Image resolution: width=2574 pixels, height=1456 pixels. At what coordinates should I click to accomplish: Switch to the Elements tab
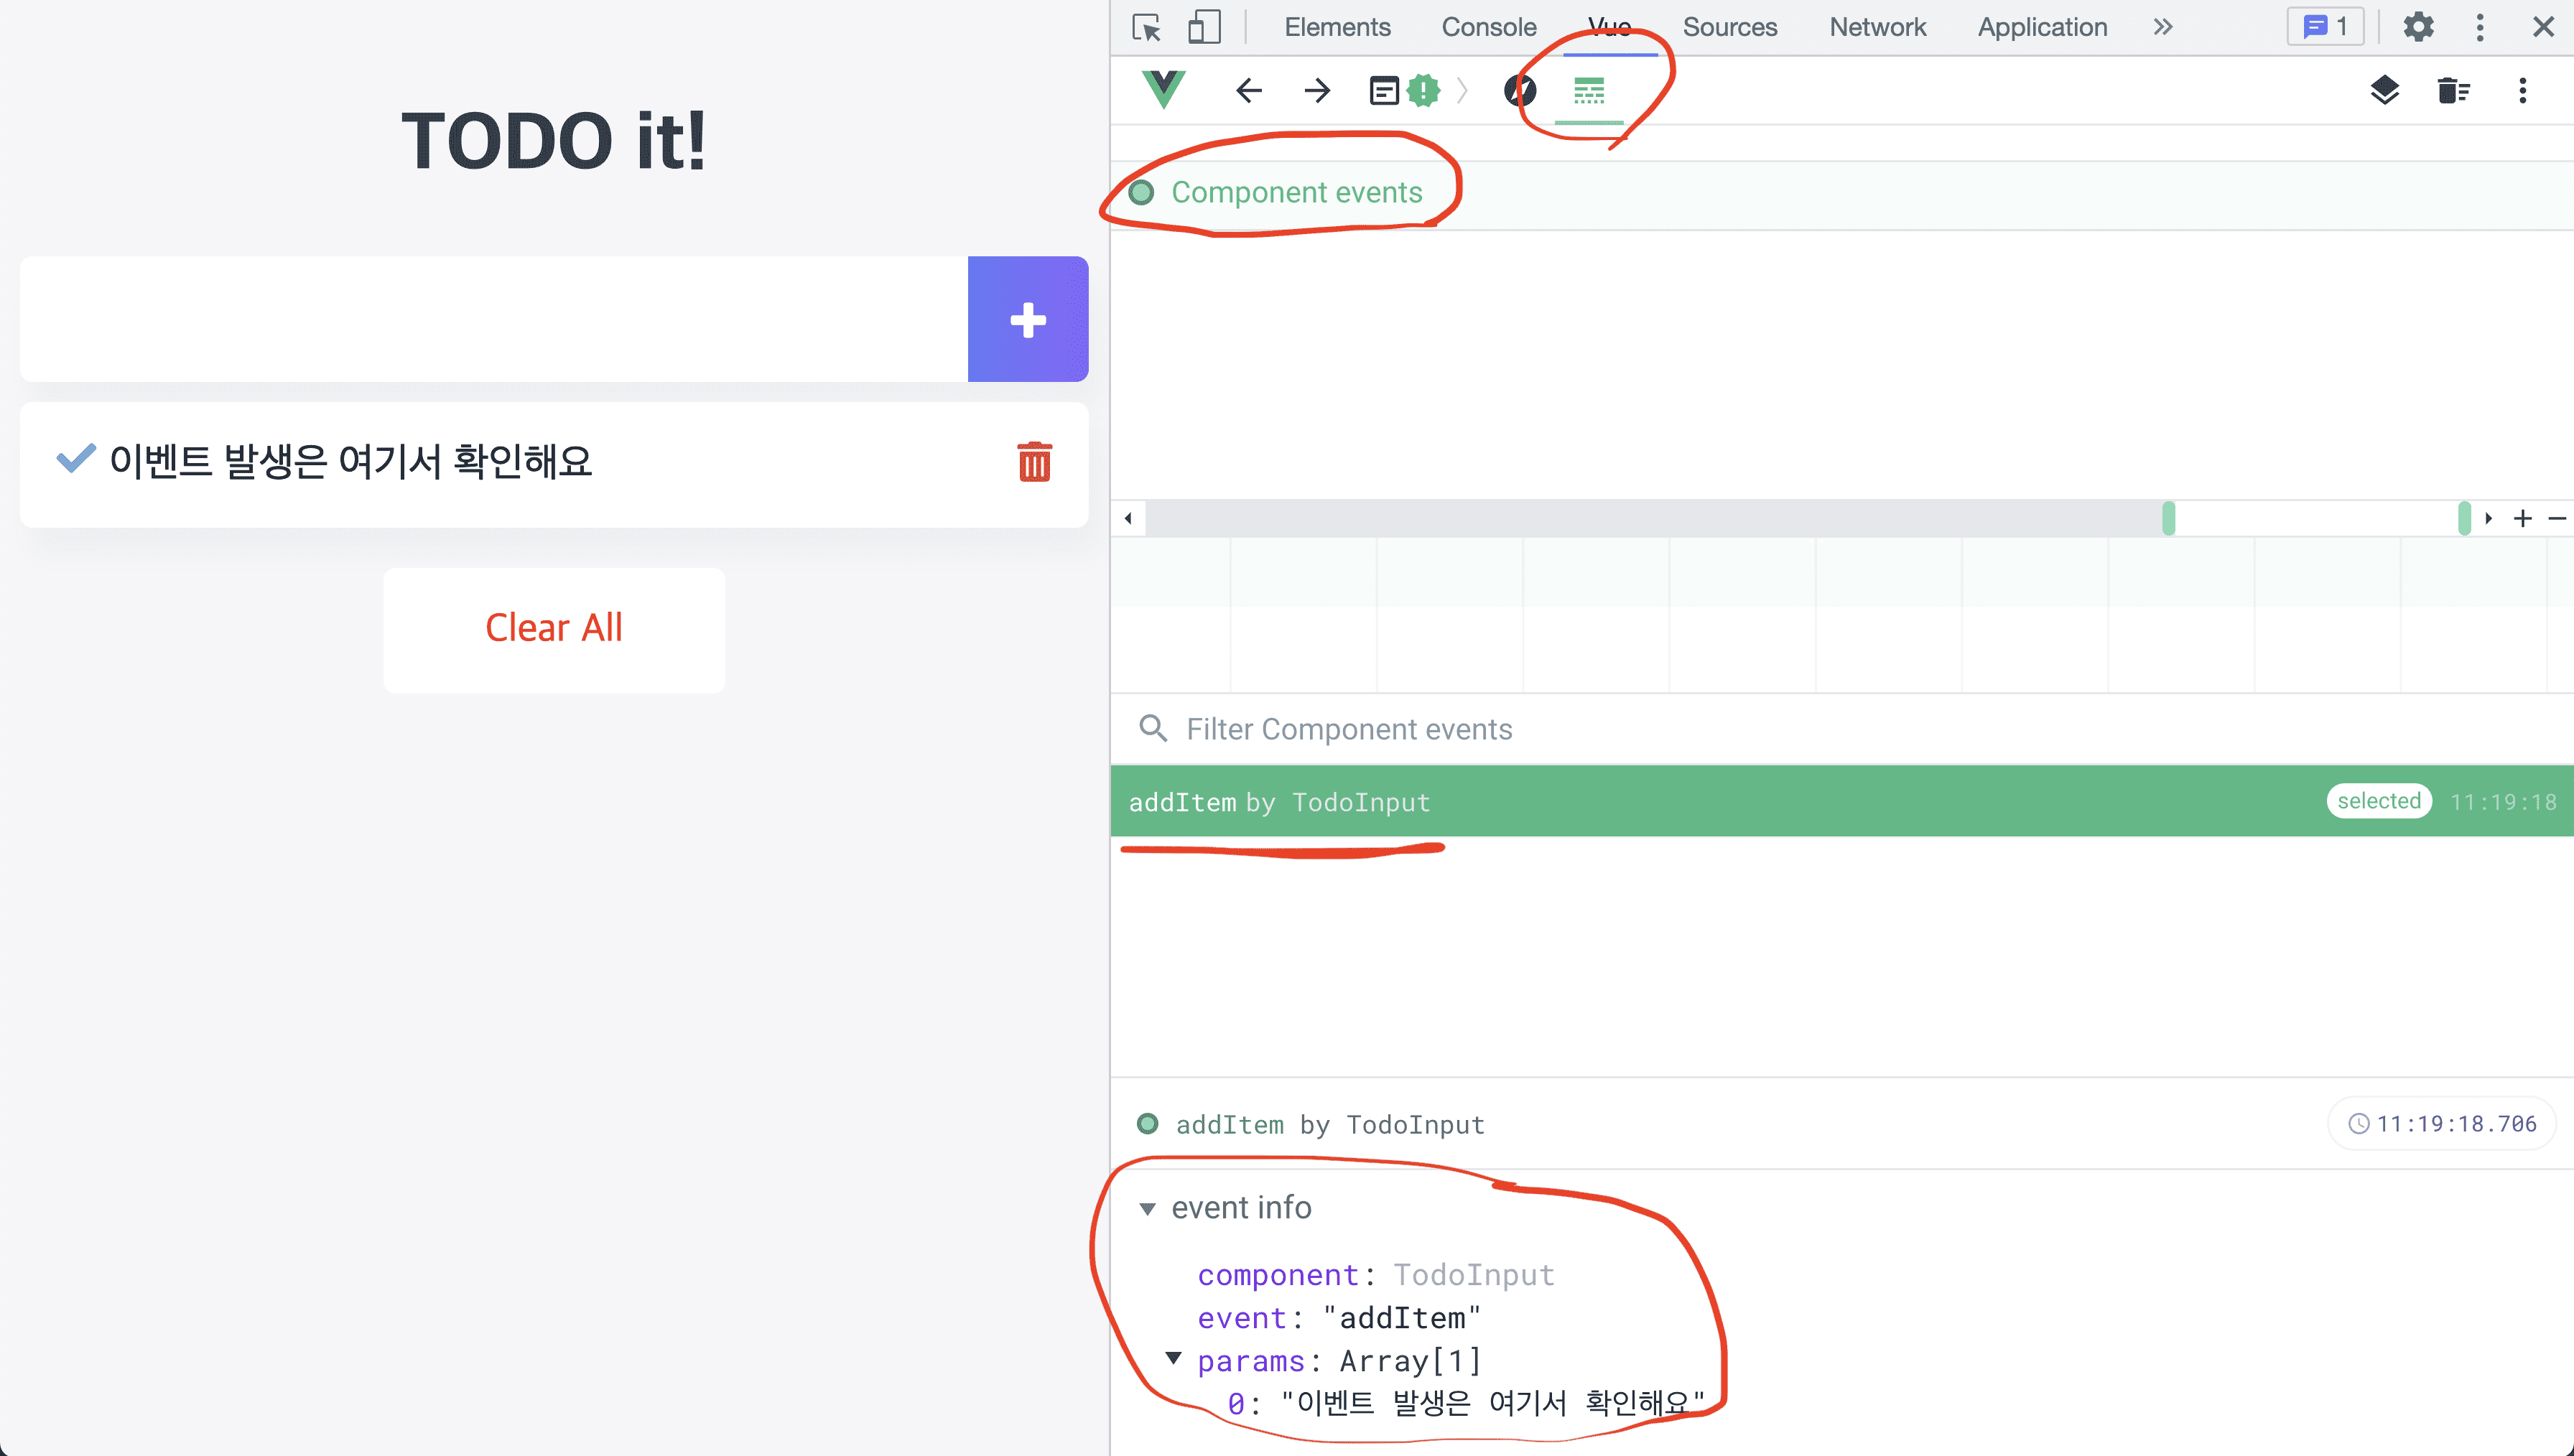(x=1337, y=27)
